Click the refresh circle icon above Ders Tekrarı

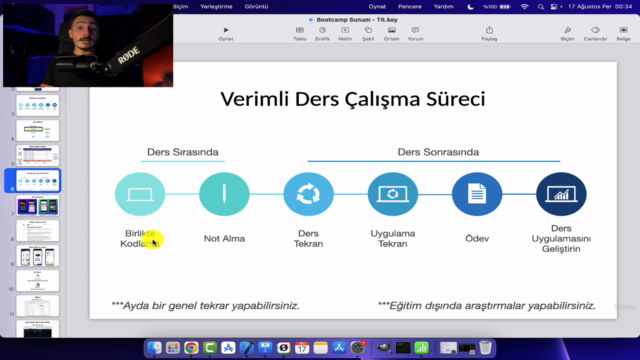click(x=309, y=194)
